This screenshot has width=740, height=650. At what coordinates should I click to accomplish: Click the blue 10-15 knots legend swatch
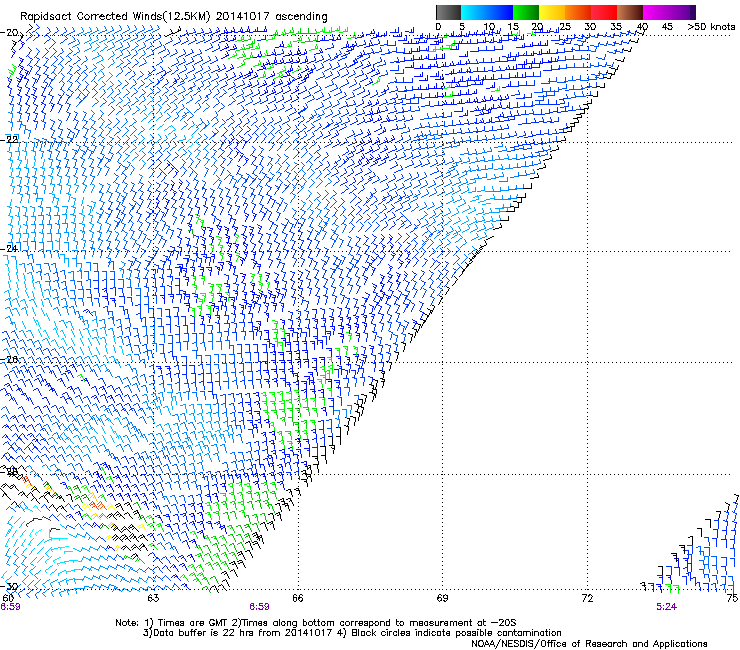[x=500, y=12]
